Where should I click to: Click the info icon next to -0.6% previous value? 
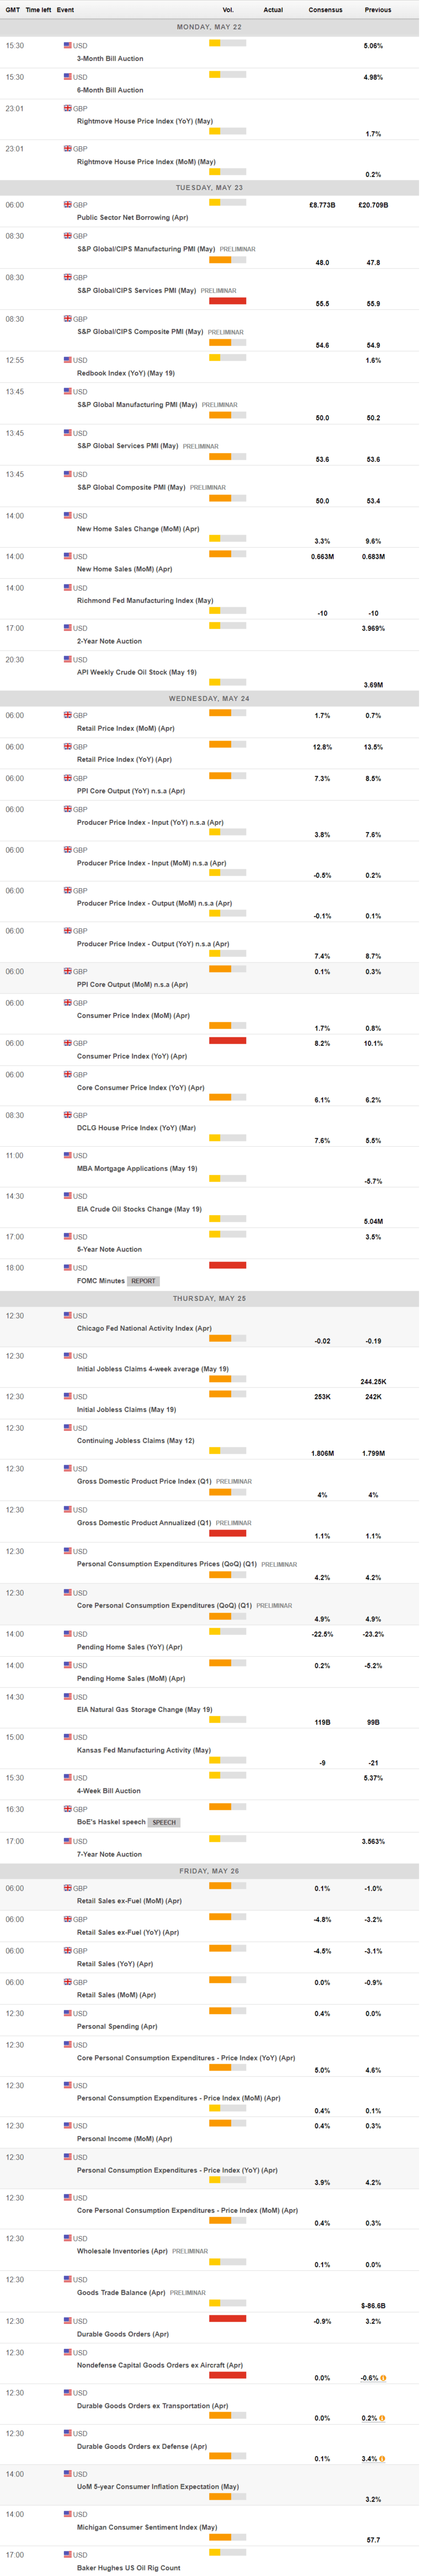[x=383, y=2378]
